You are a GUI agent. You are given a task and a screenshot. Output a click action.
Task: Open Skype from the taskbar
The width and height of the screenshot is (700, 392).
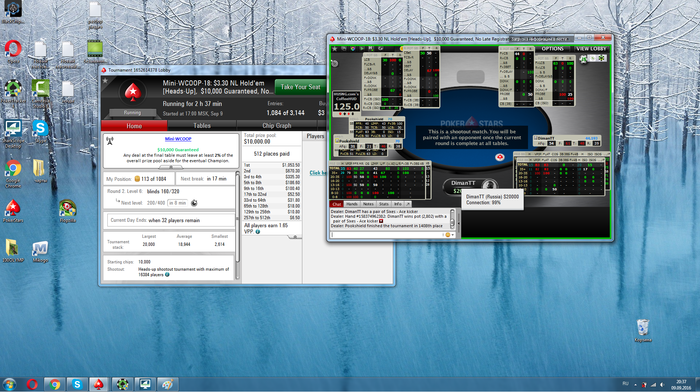click(77, 384)
